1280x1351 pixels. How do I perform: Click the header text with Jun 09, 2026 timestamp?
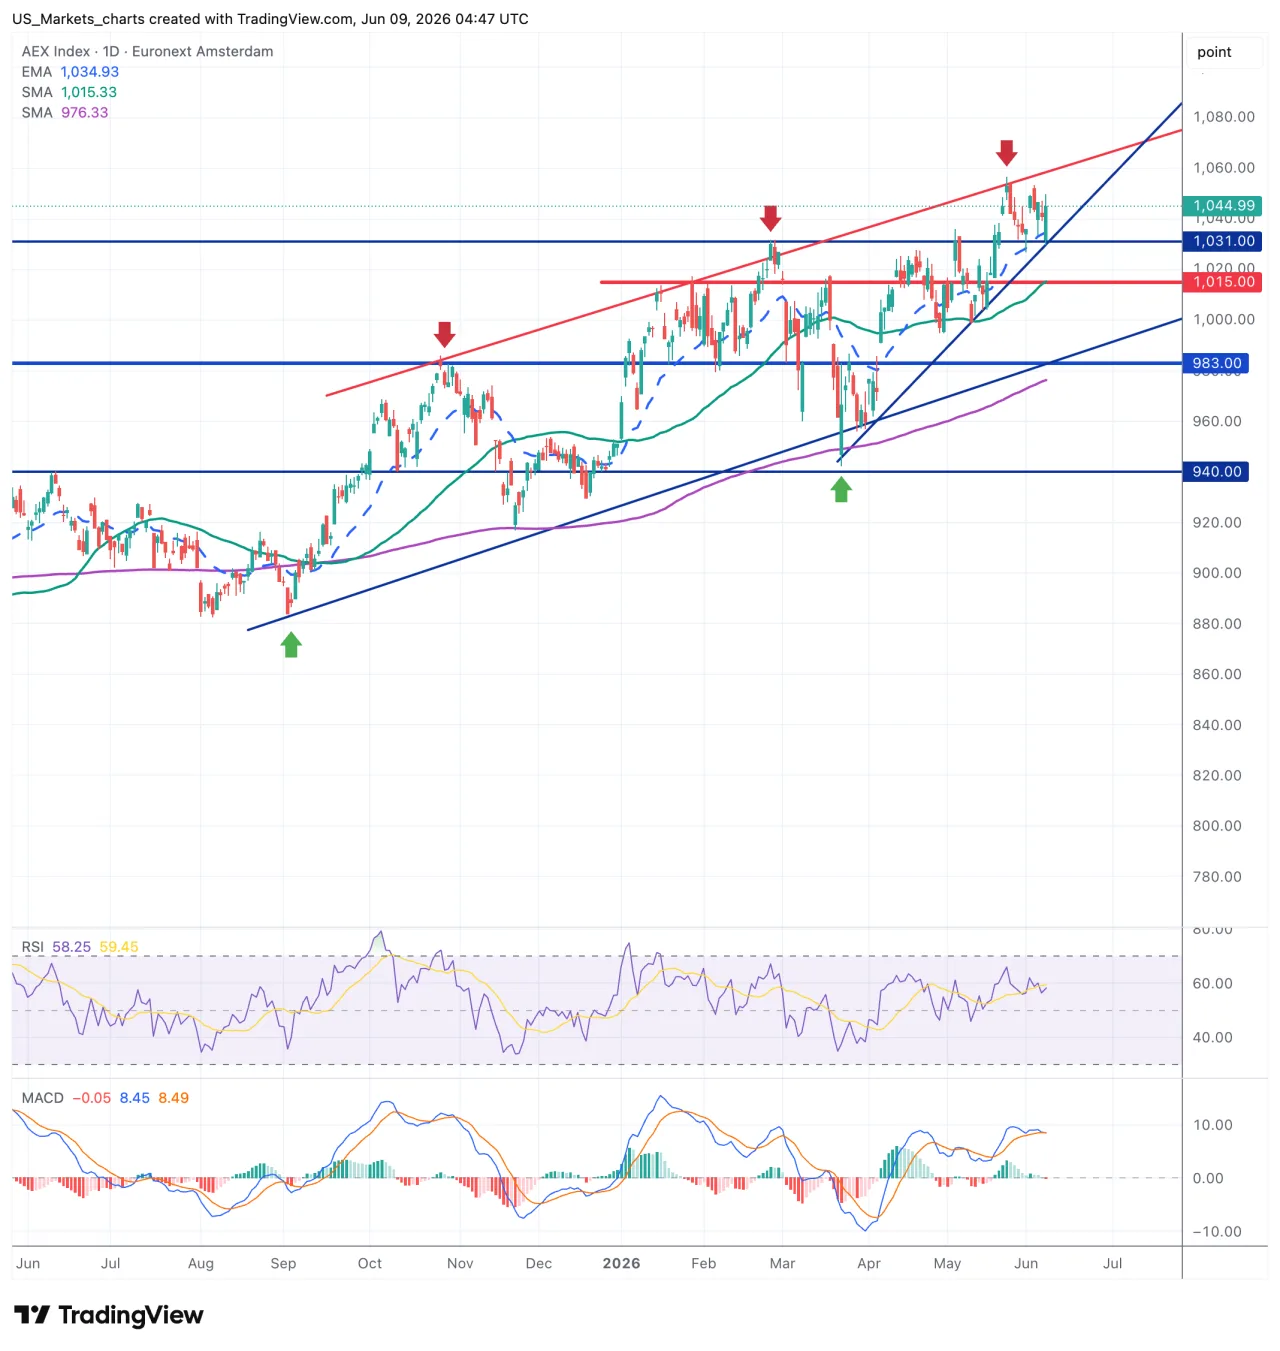coord(270,19)
